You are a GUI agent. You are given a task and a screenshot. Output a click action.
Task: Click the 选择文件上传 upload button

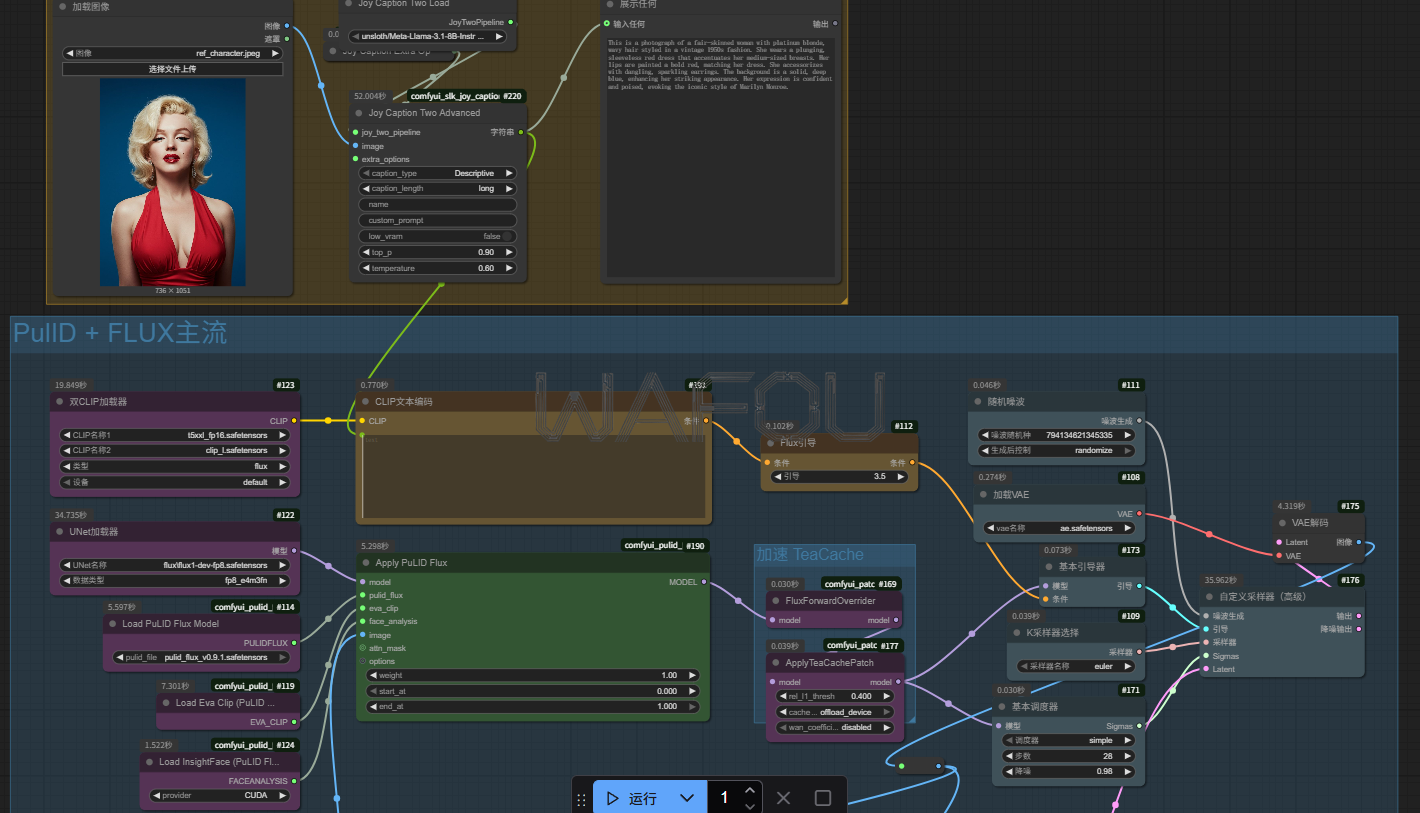172,69
